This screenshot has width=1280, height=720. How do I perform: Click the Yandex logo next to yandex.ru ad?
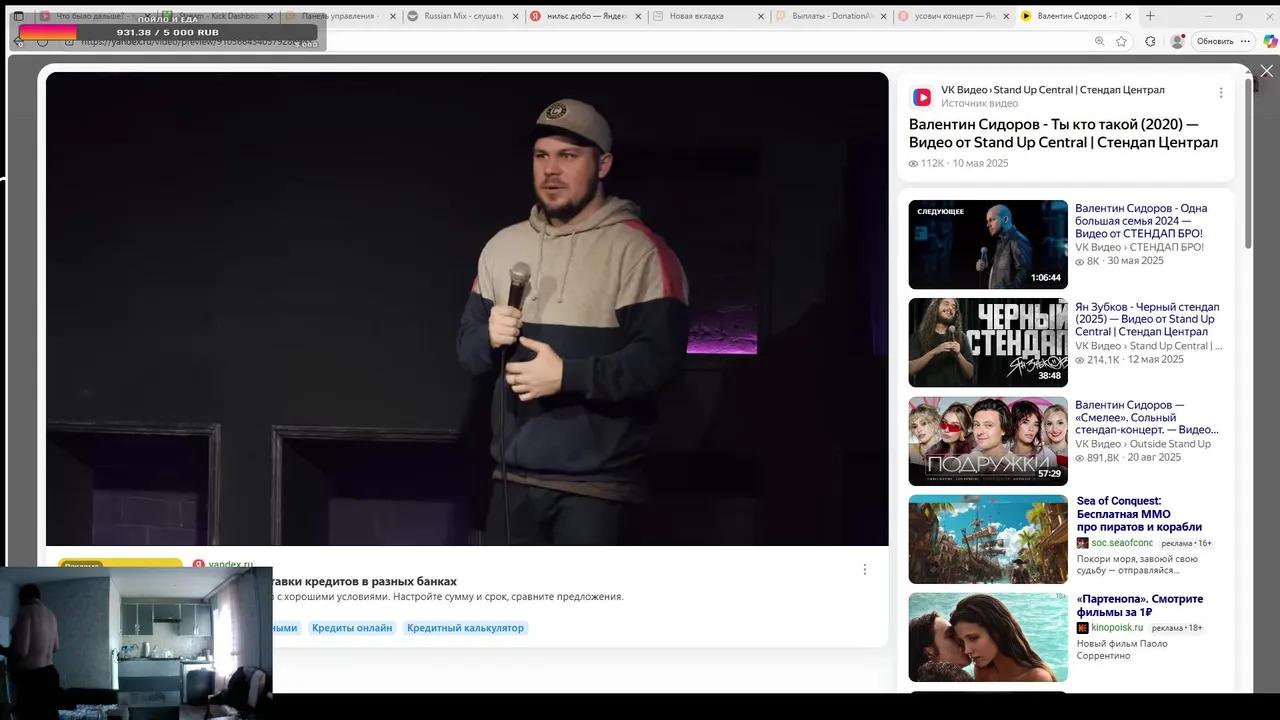point(198,565)
